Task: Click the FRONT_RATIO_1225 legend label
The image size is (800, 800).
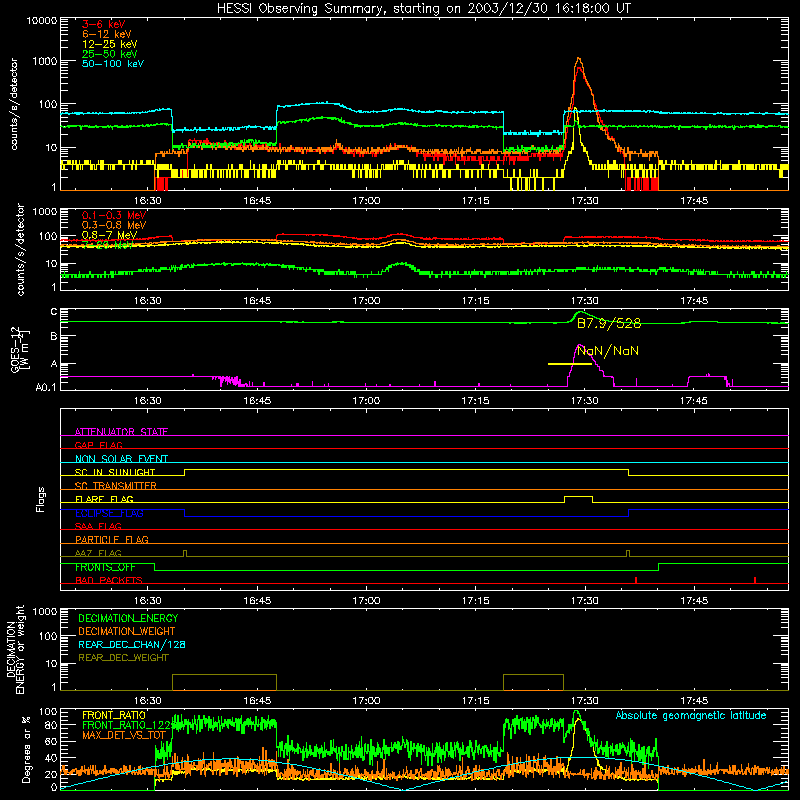Action: click(x=129, y=725)
